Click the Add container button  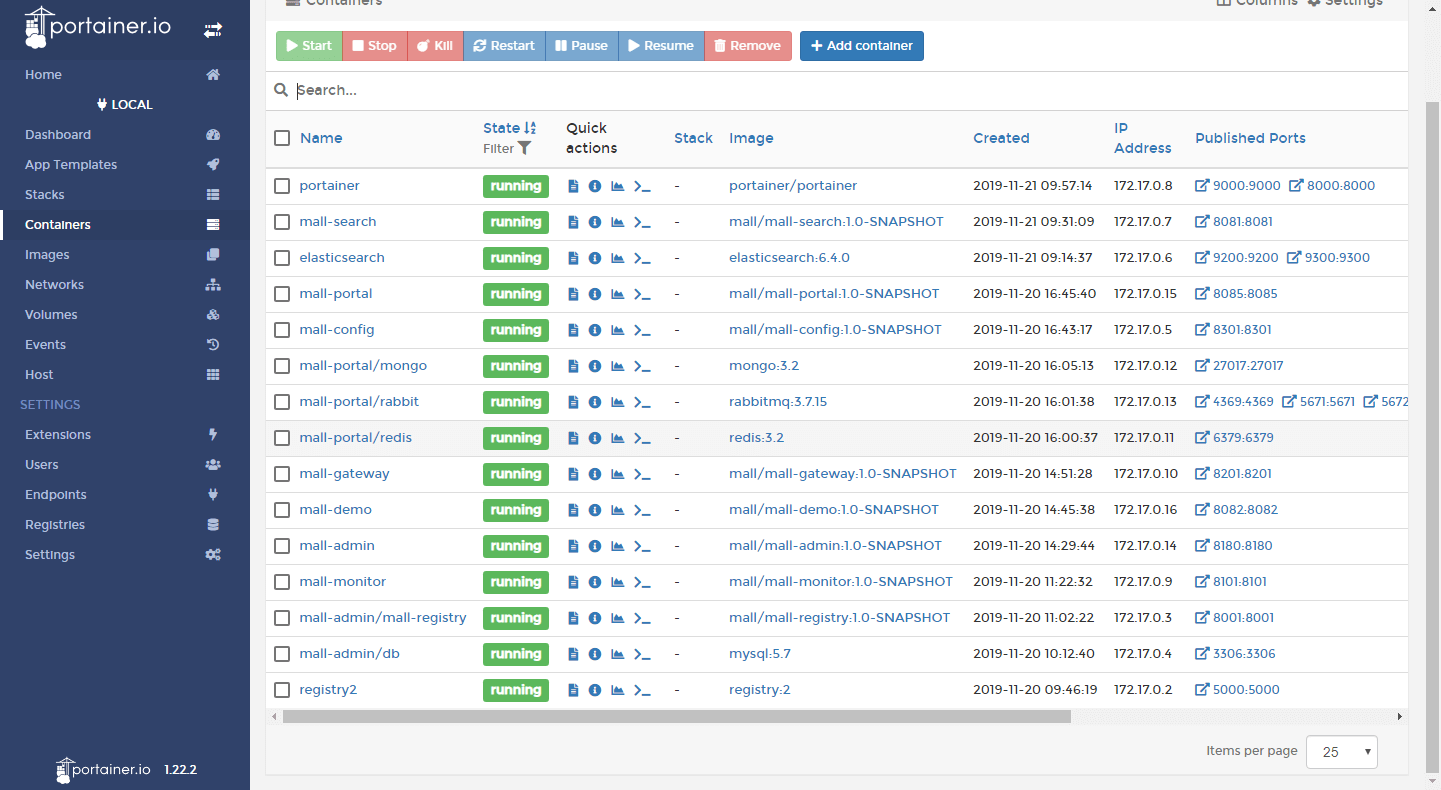(x=861, y=46)
